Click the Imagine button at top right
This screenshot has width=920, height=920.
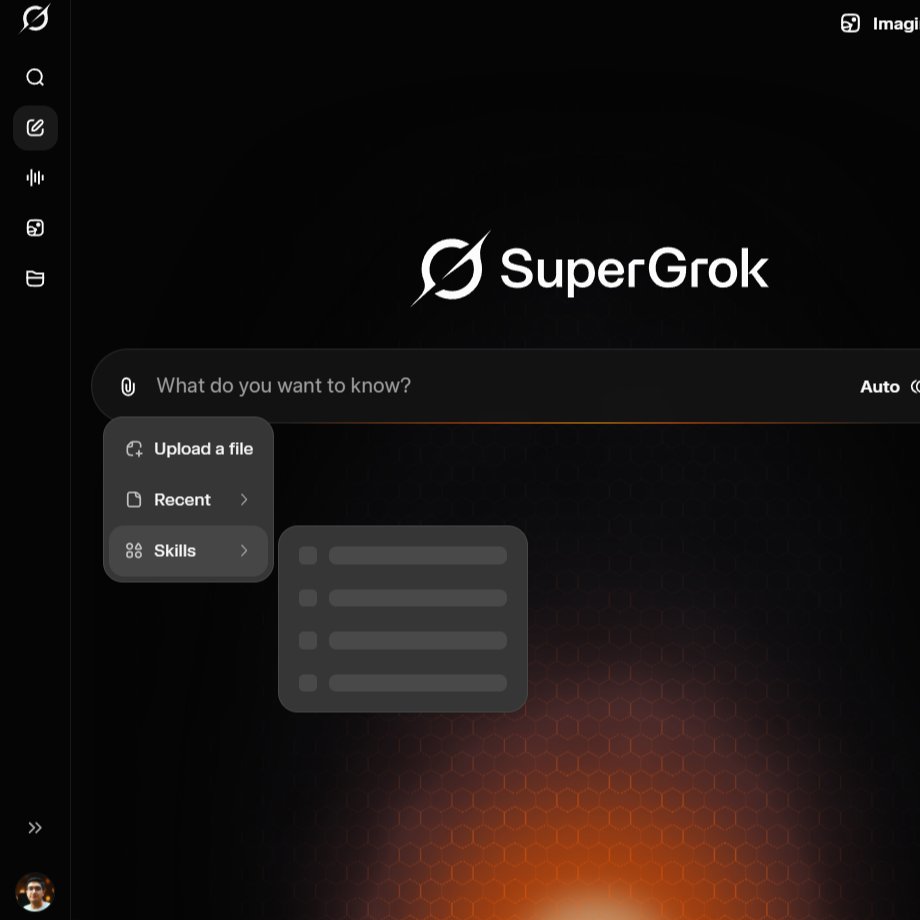880,23
